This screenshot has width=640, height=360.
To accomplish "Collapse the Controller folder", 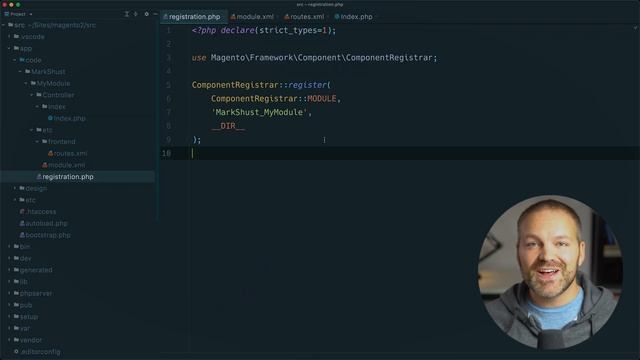I will tap(31, 95).
